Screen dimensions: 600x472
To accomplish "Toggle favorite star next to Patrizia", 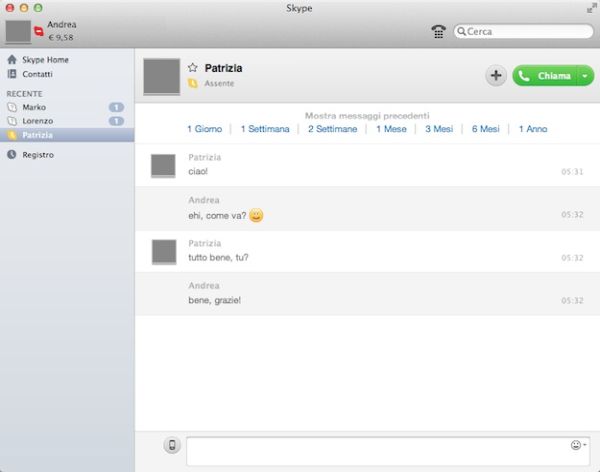I will (x=193, y=68).
